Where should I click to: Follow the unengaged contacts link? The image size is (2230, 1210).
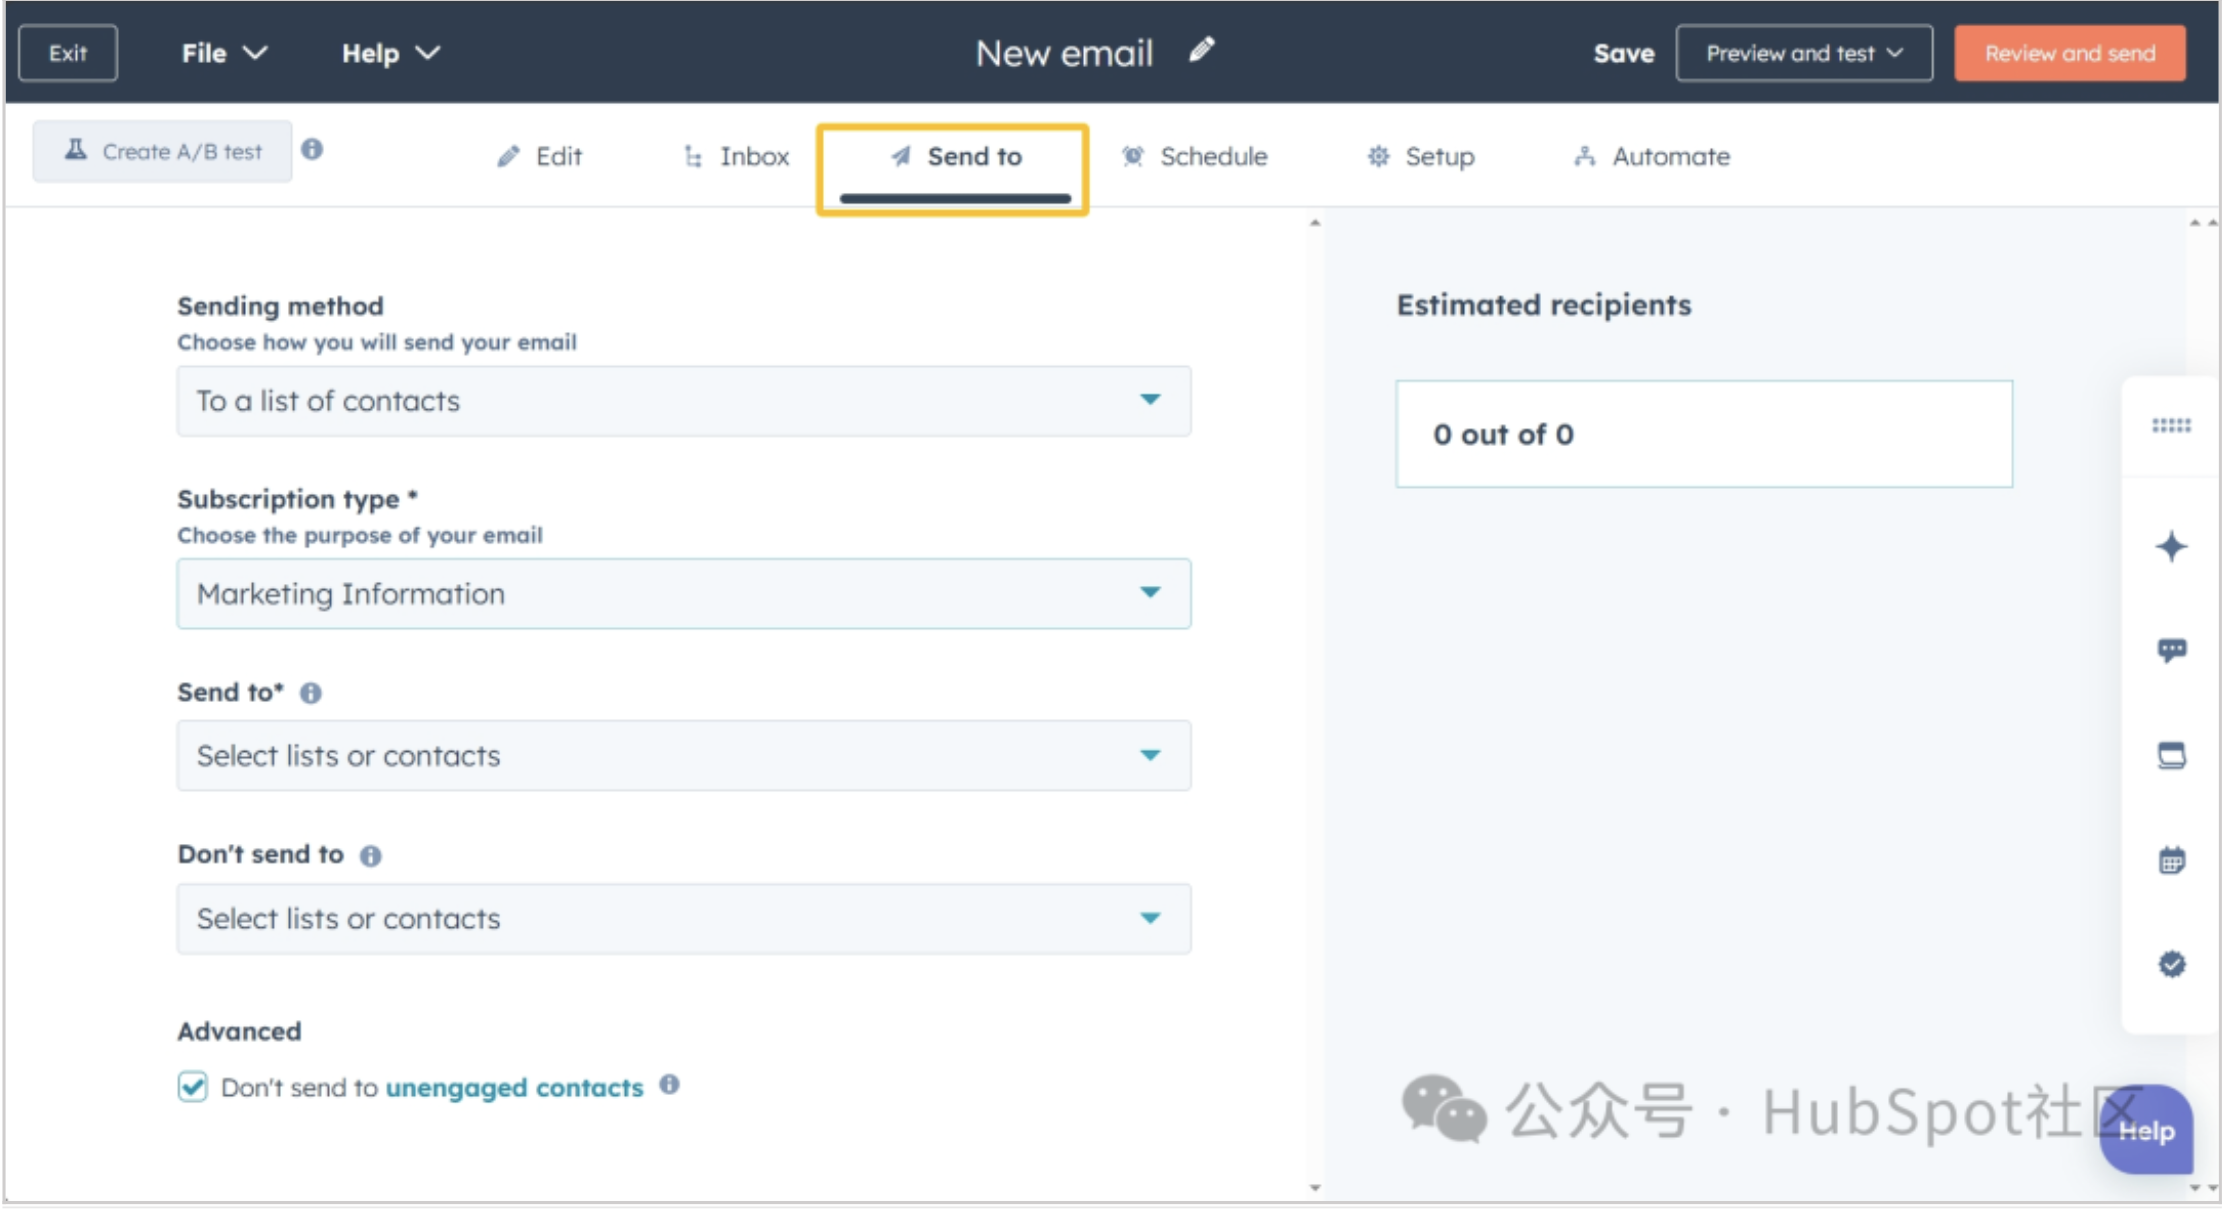pos(514,1087)
